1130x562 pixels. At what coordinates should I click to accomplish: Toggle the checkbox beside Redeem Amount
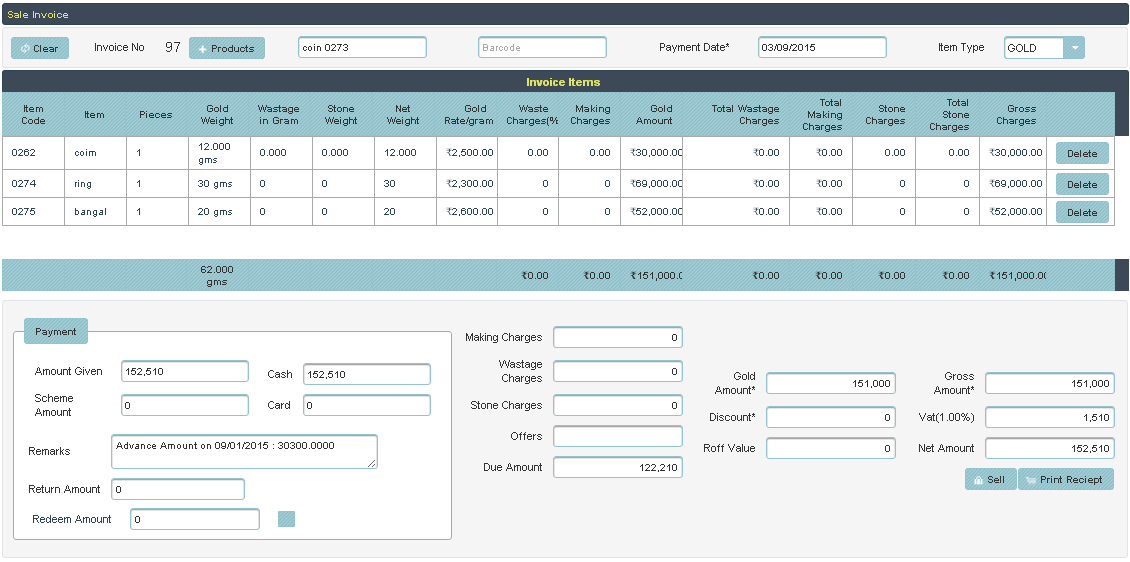[x=286, y=519]
